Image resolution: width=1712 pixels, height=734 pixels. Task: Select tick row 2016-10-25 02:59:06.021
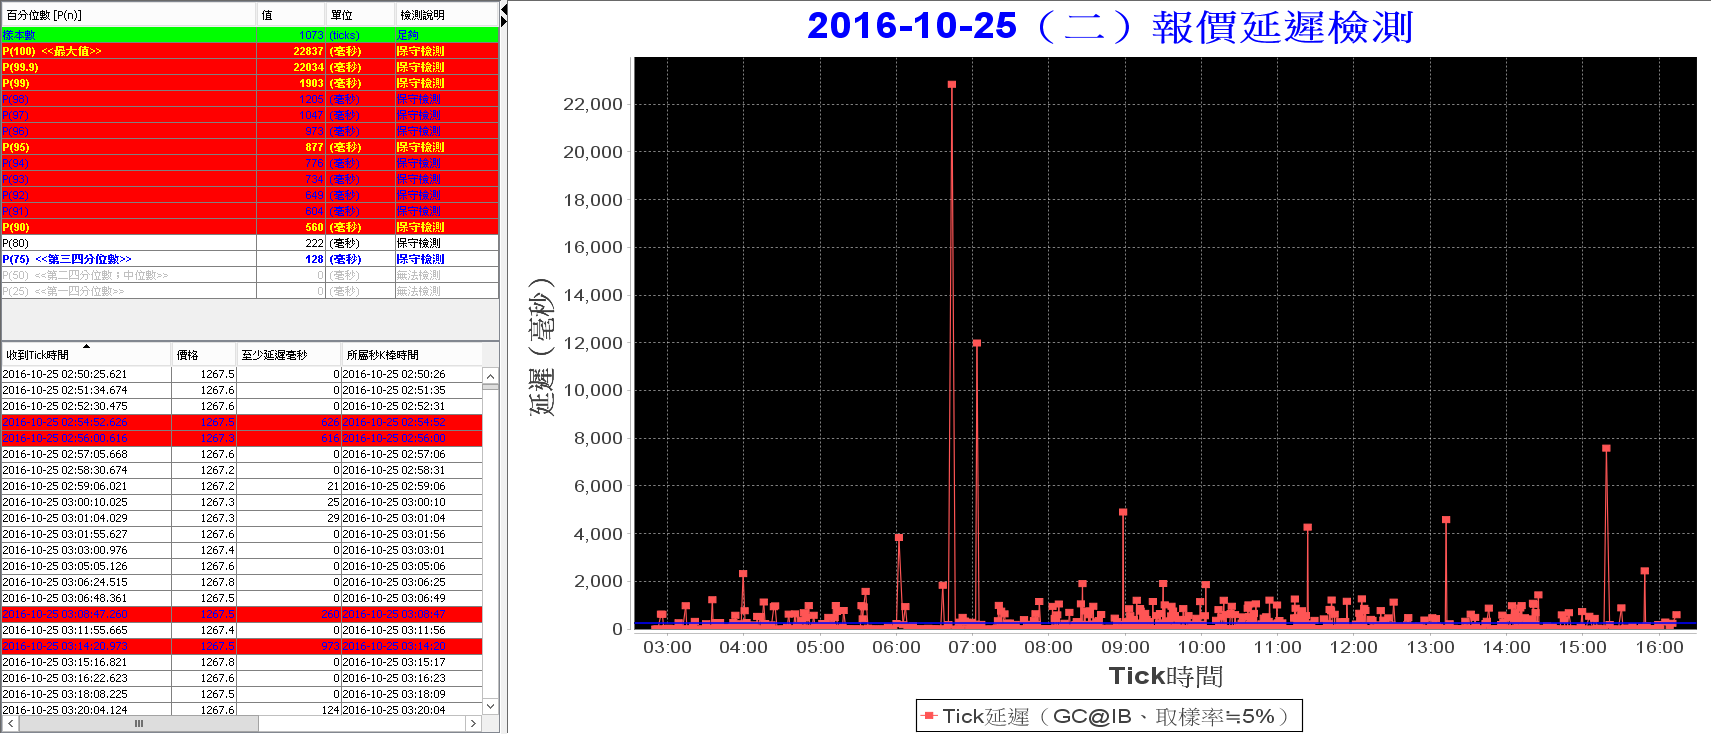click(242, 486)
